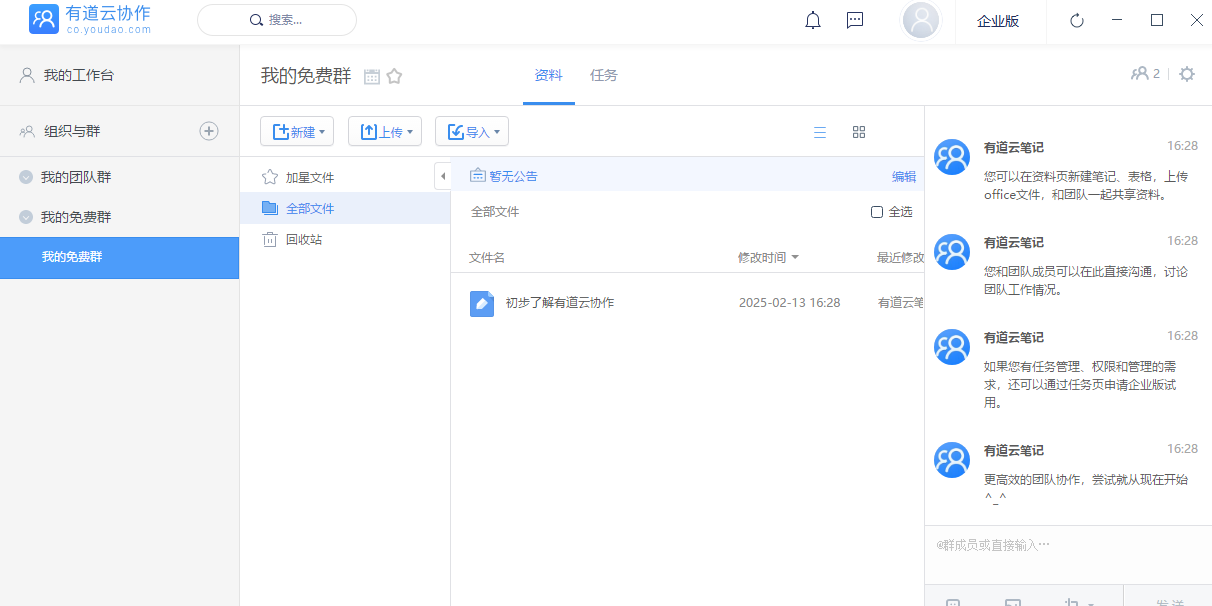Star the group via title star icon
Image resolution: width=1212 pixels, height=606 pixels.
click(x=394, y=76)
